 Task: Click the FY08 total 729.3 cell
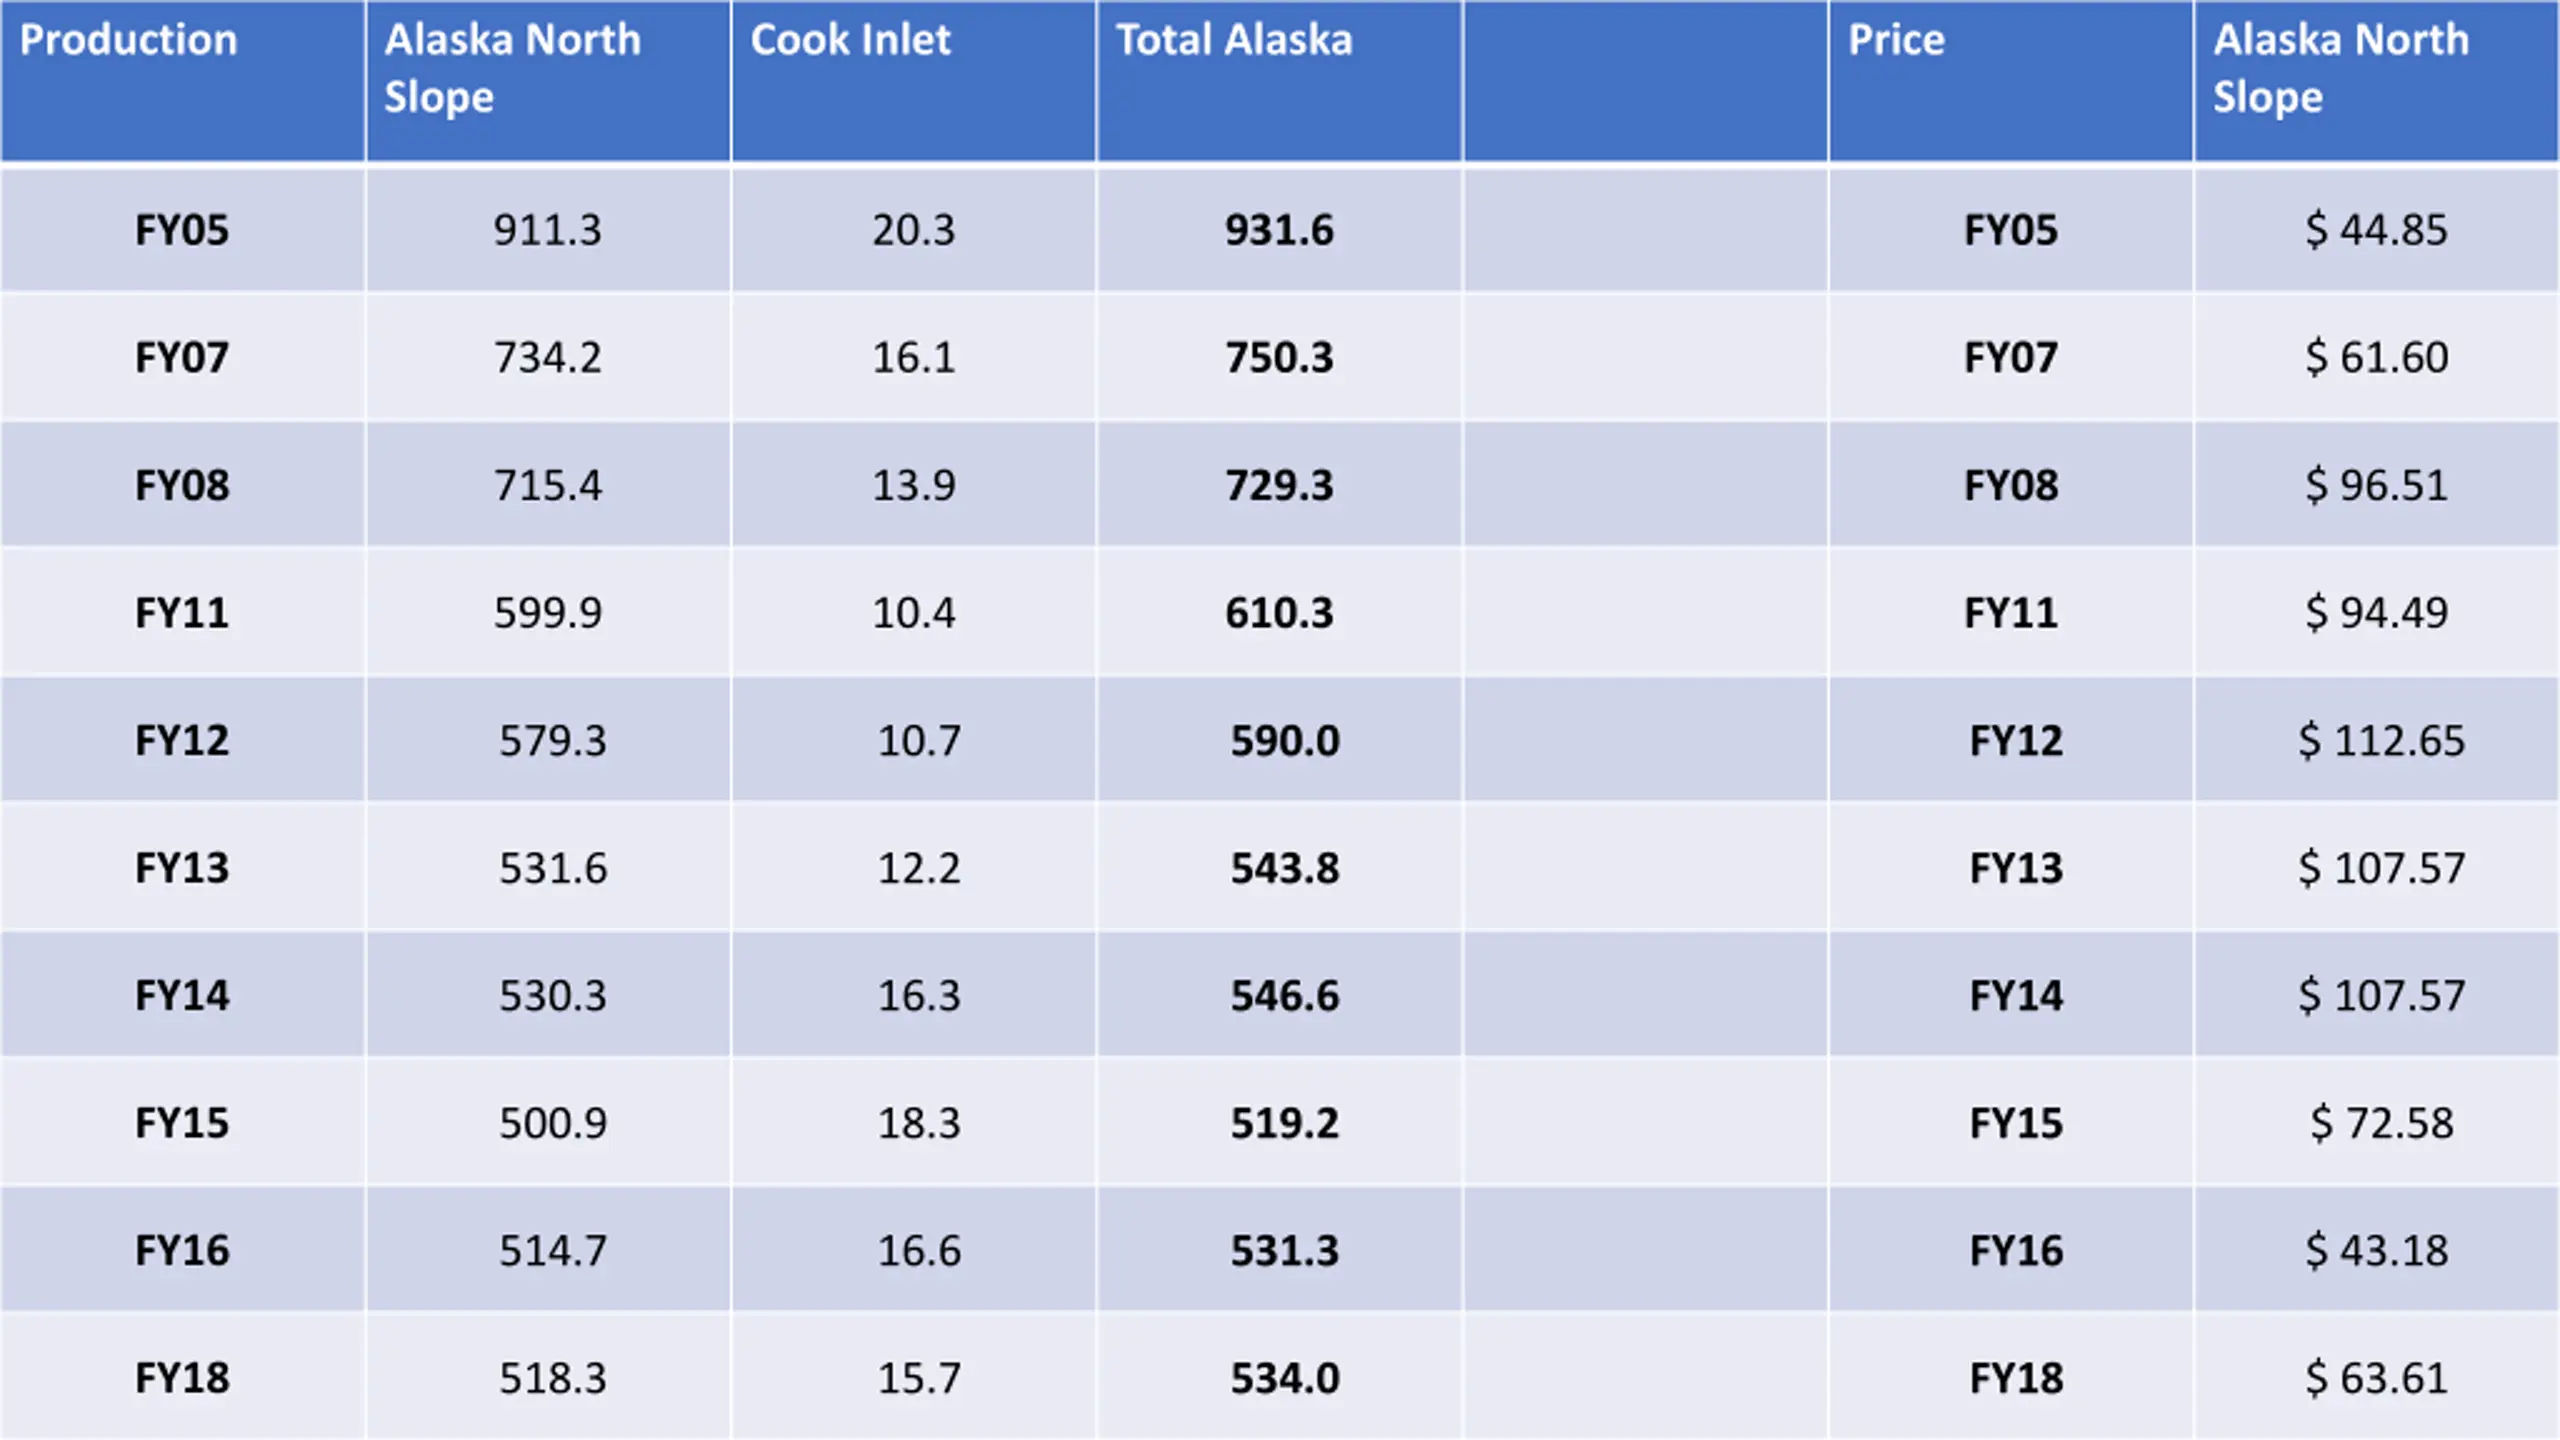[1279, 485]
